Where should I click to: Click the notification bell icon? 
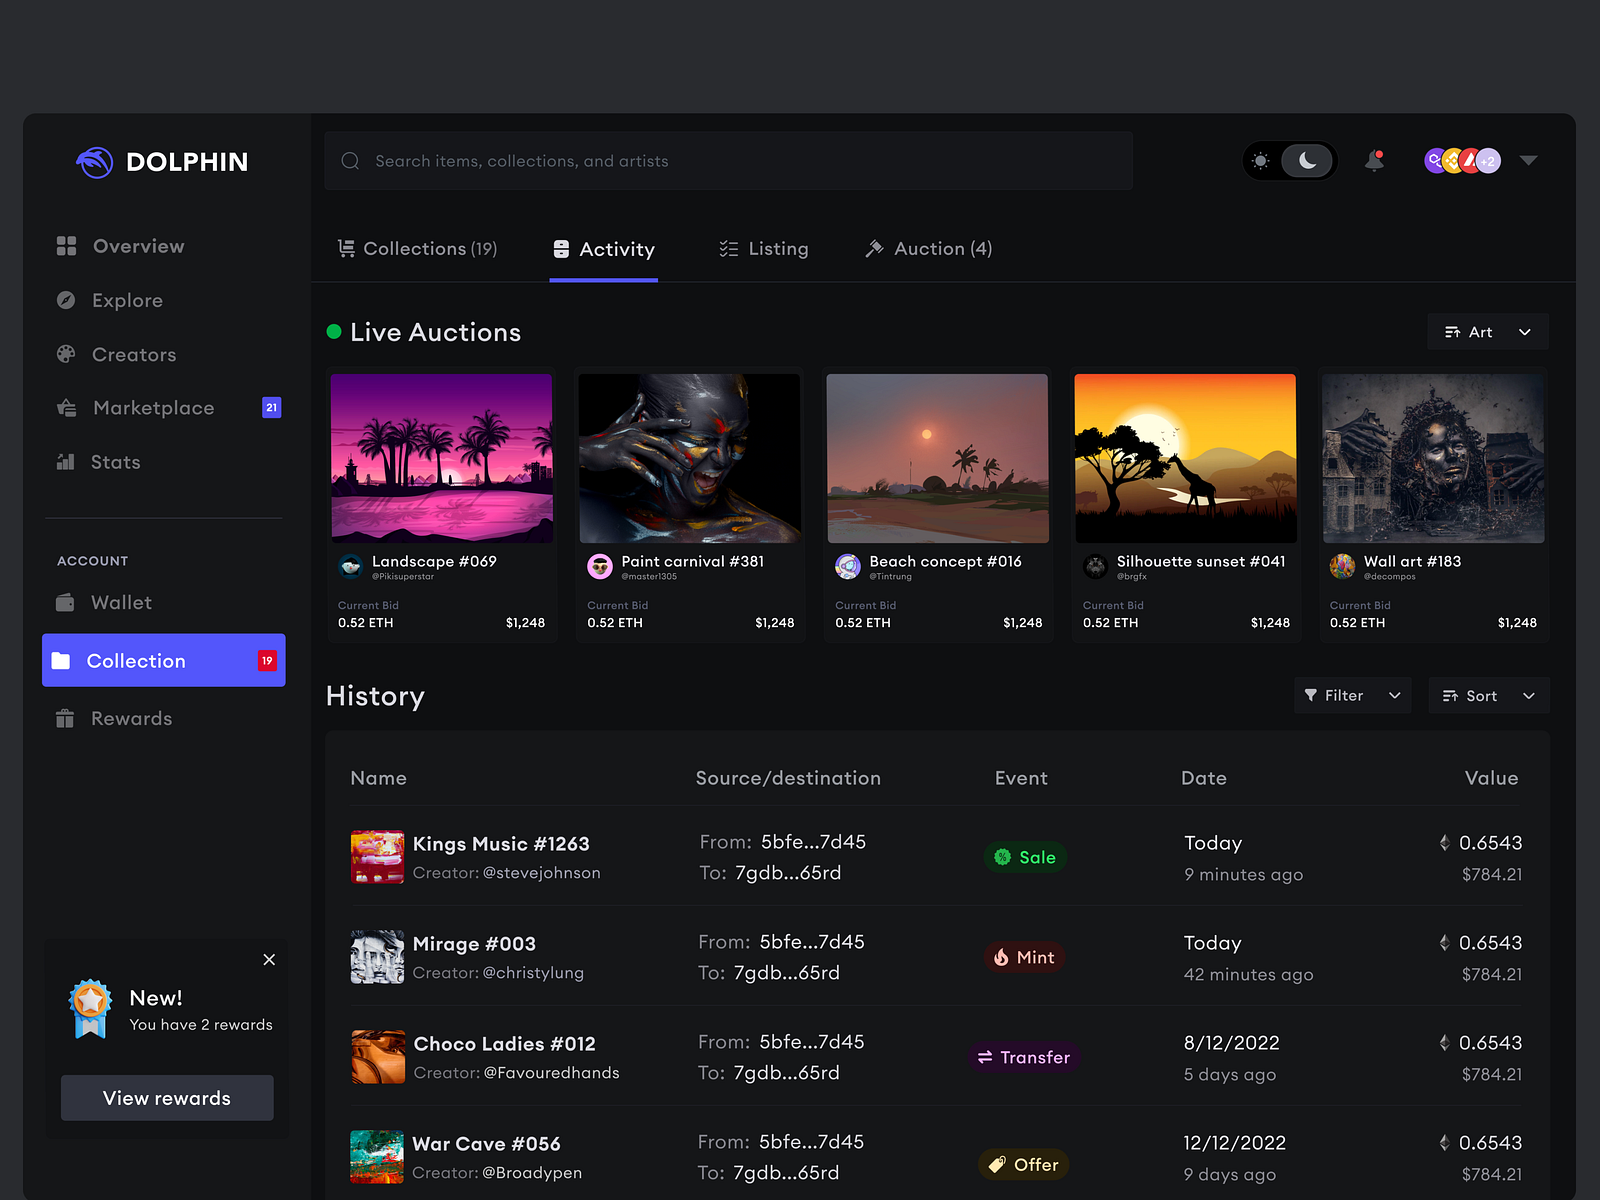(x=1374, y=160)
